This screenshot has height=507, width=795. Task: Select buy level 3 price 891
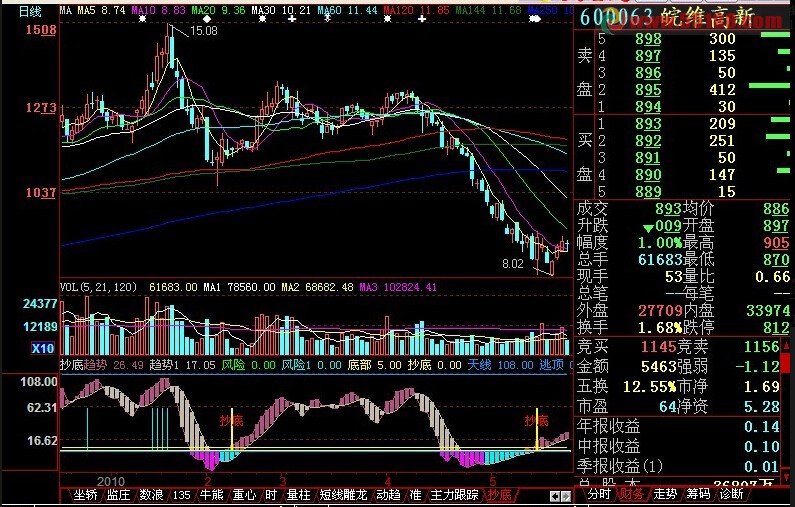coord(648,158)
